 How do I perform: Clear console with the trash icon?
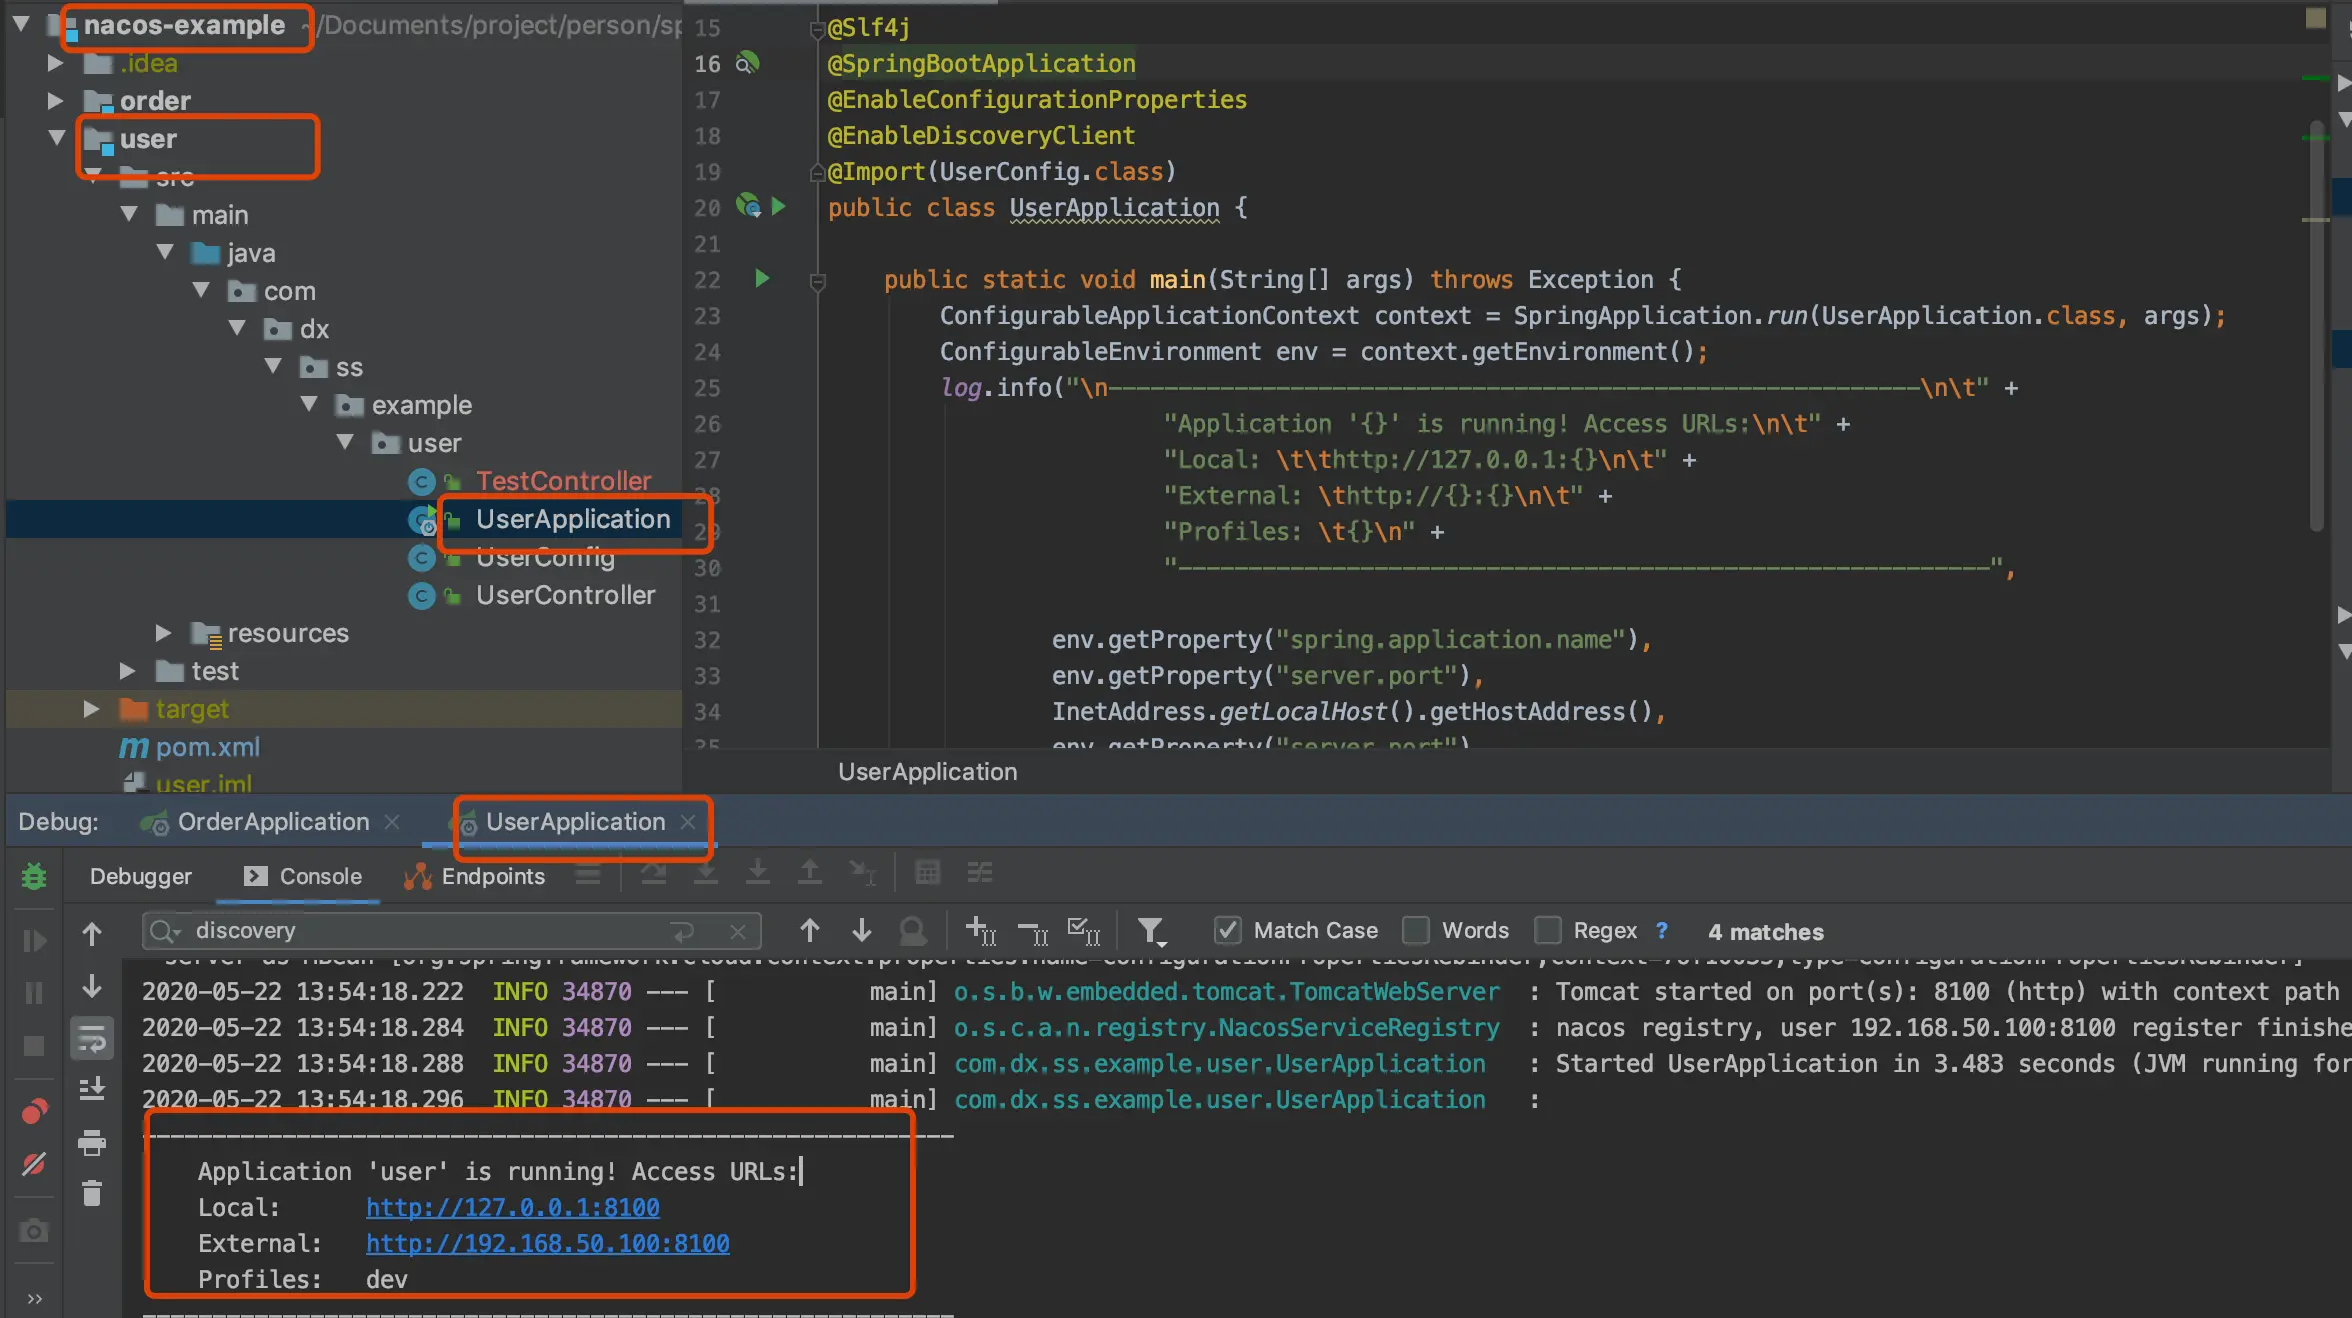coord(92,1193)
